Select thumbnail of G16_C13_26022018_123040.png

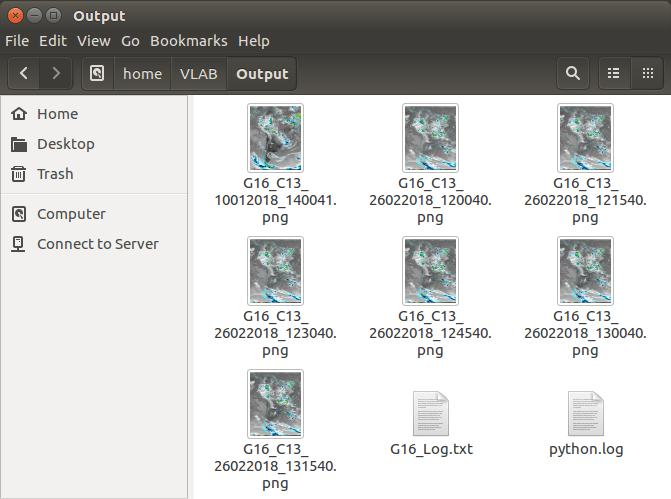point(275,271)
